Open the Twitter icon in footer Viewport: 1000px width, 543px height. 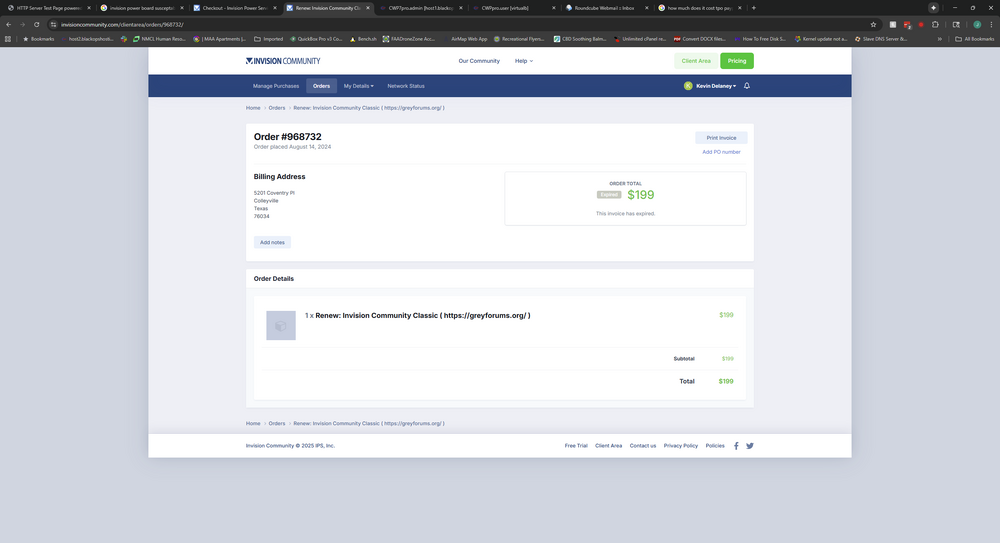point(749,446)
